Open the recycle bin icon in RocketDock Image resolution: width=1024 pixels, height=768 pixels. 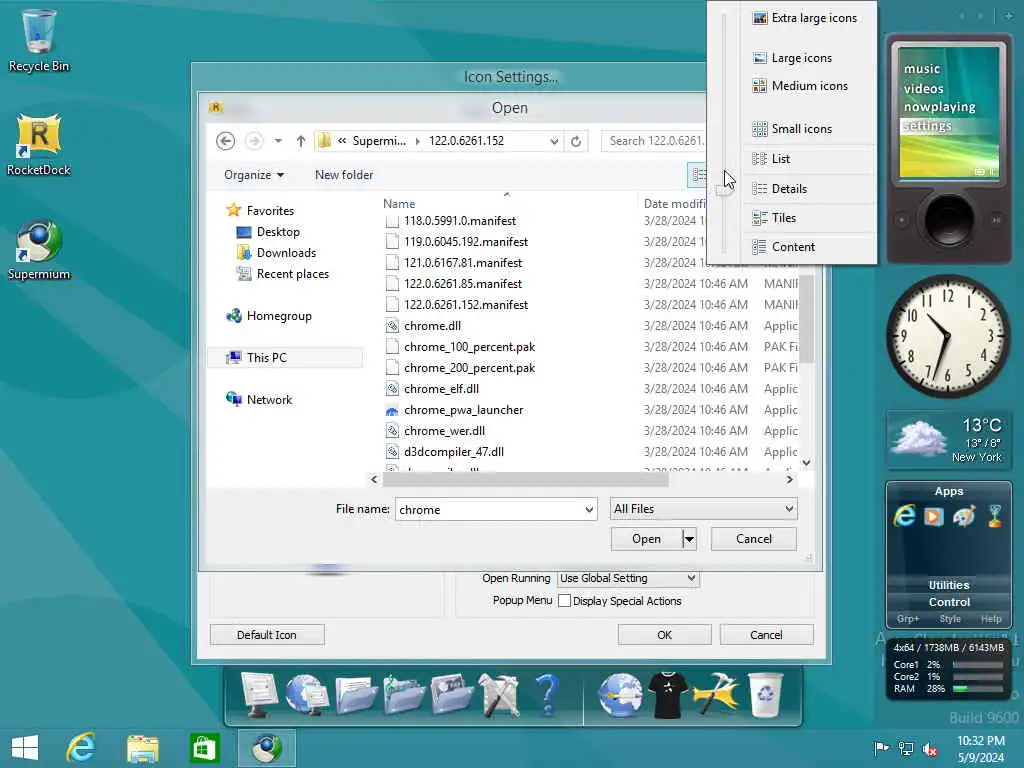click(765, 695)
